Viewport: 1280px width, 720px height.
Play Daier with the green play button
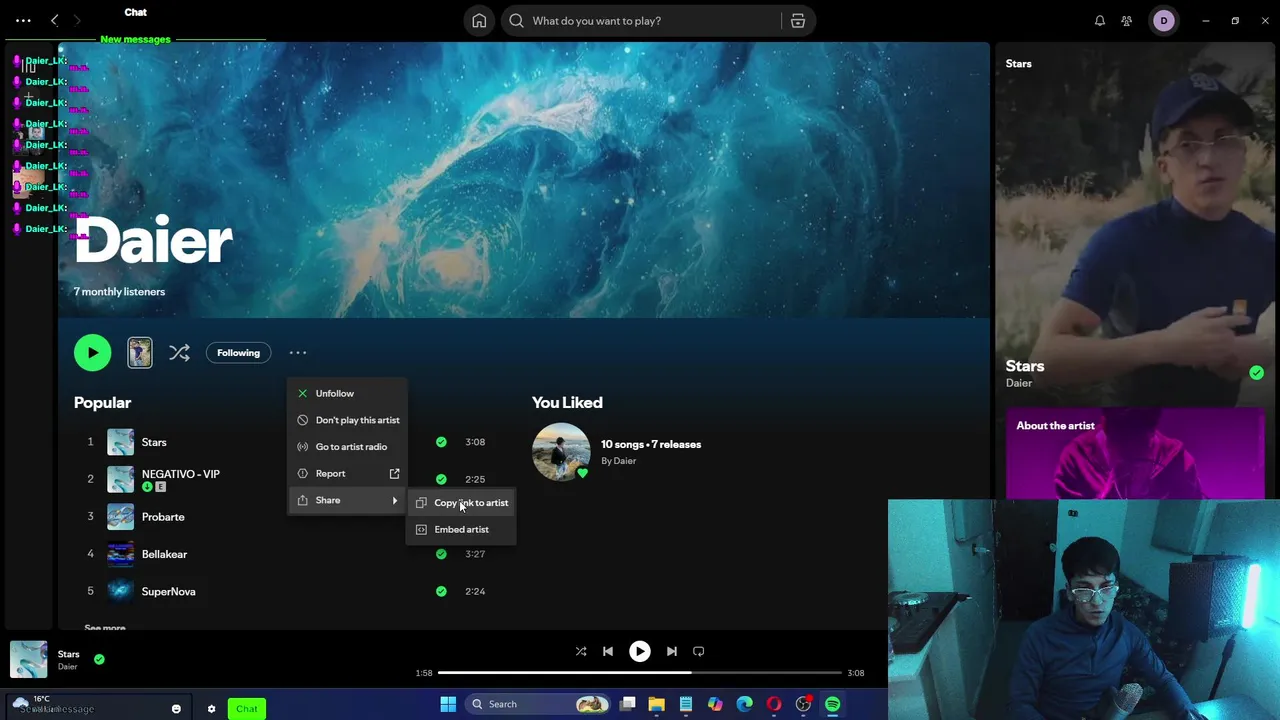point(93,352)
